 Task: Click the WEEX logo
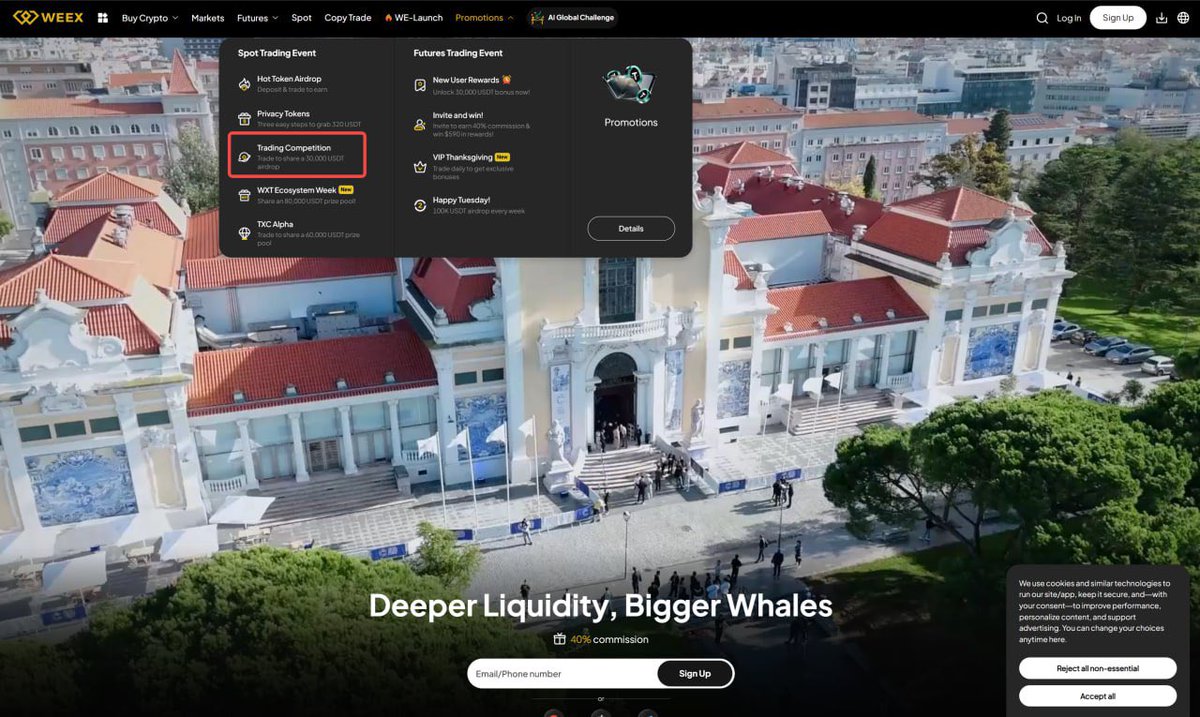(x=48, y=17)
